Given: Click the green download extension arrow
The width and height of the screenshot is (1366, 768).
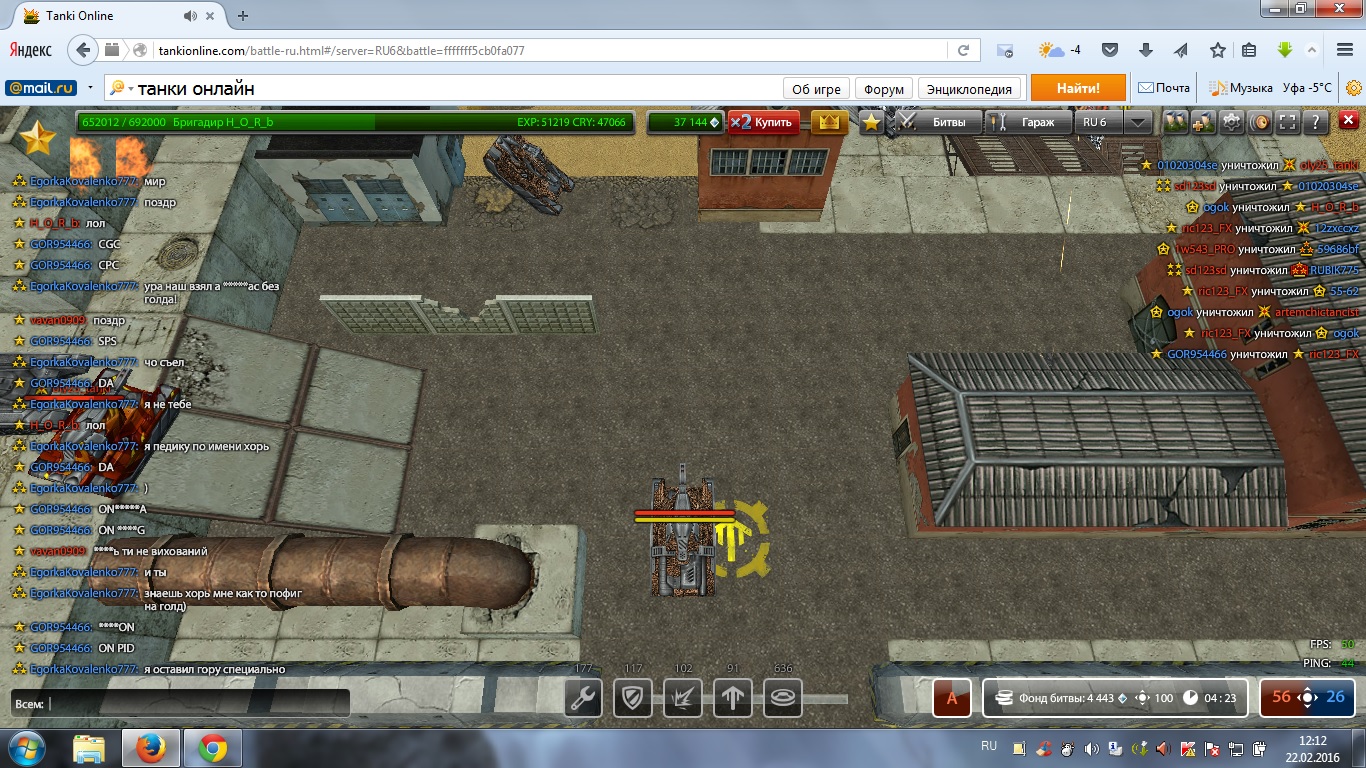Looking at the screenshot, I should pyautogui.click(x=1285, y=50).
